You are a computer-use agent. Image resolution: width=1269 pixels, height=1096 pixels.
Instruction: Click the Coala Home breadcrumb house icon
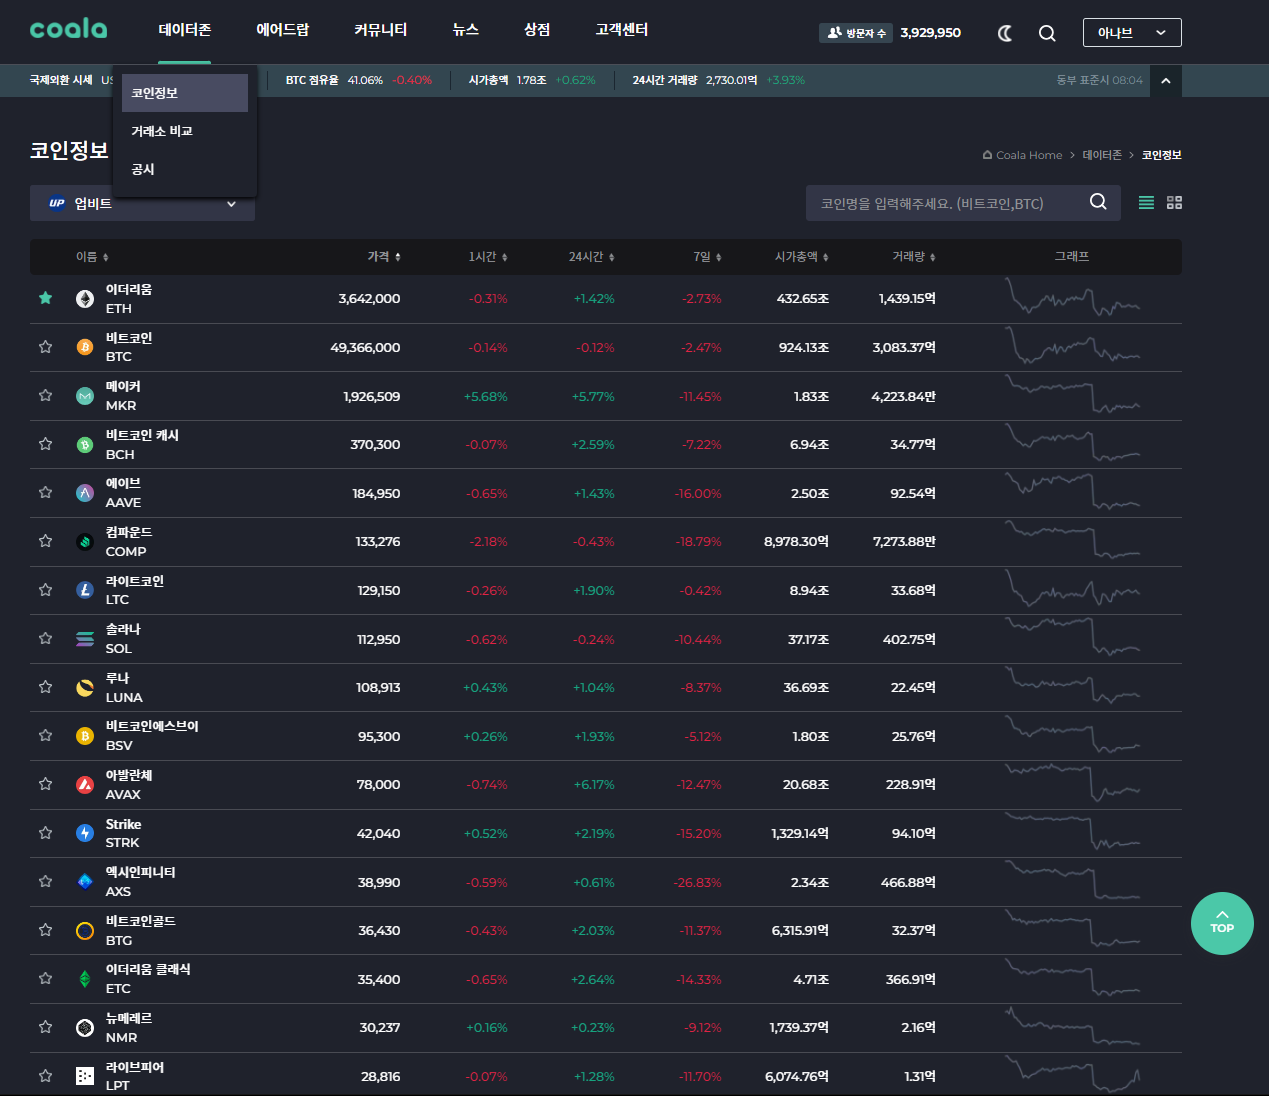[987, 155]
